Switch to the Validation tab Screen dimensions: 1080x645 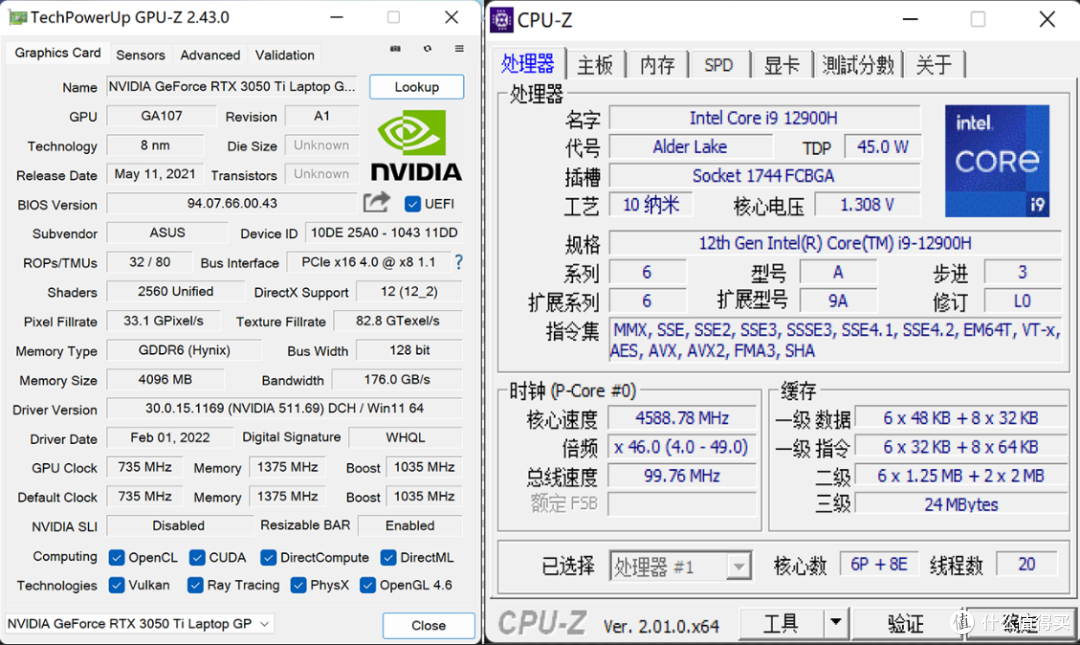click(x=284, y=55)
